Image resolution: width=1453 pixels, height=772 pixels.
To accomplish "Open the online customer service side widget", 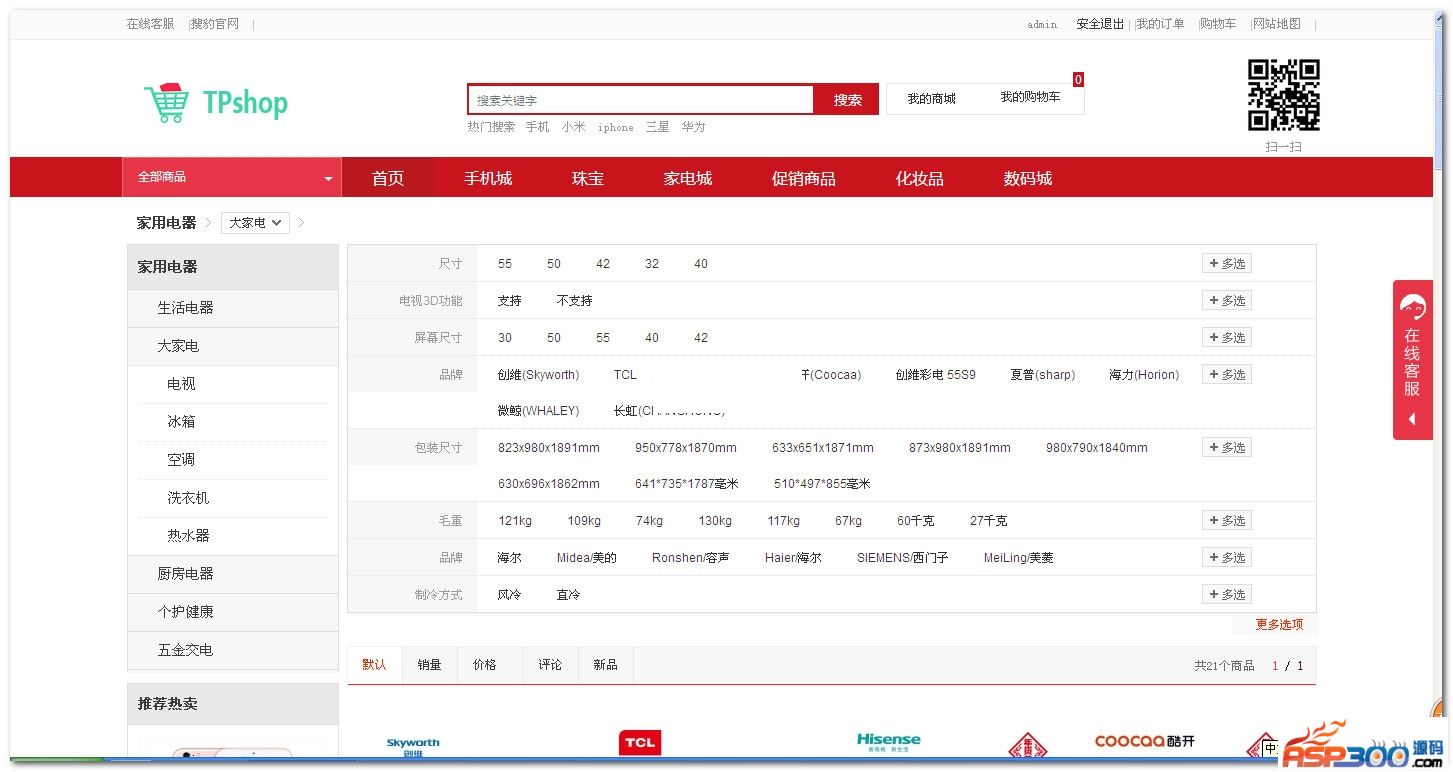I will coord(1411,360).
